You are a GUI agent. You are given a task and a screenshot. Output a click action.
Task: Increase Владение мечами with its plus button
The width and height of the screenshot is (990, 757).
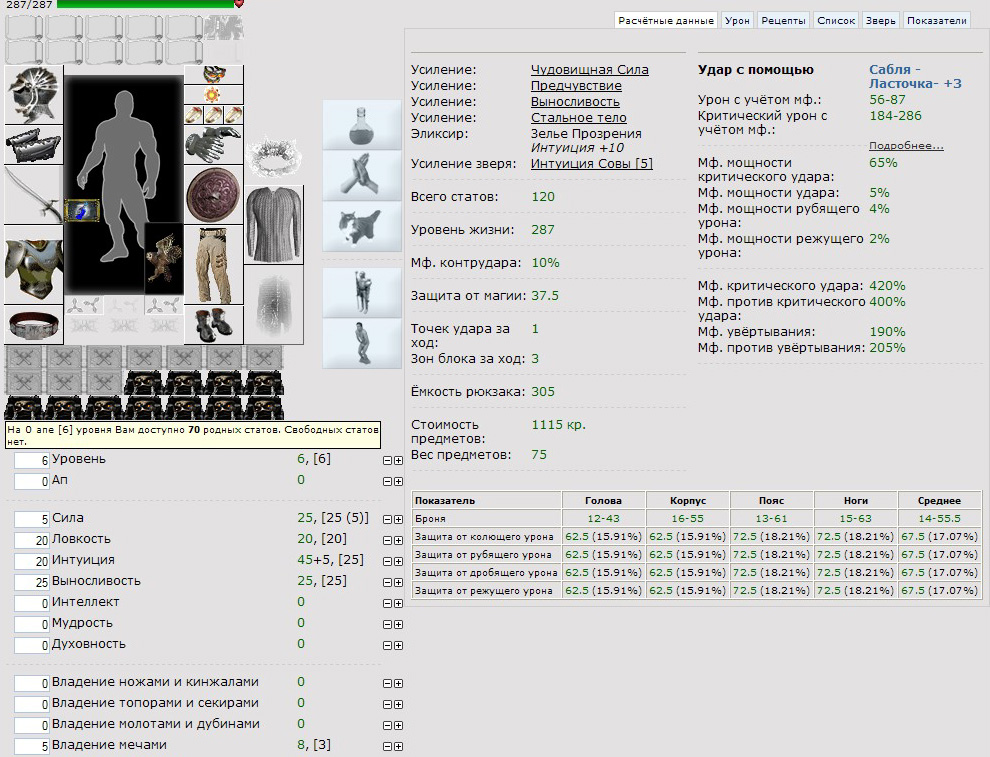pos(398,746)
